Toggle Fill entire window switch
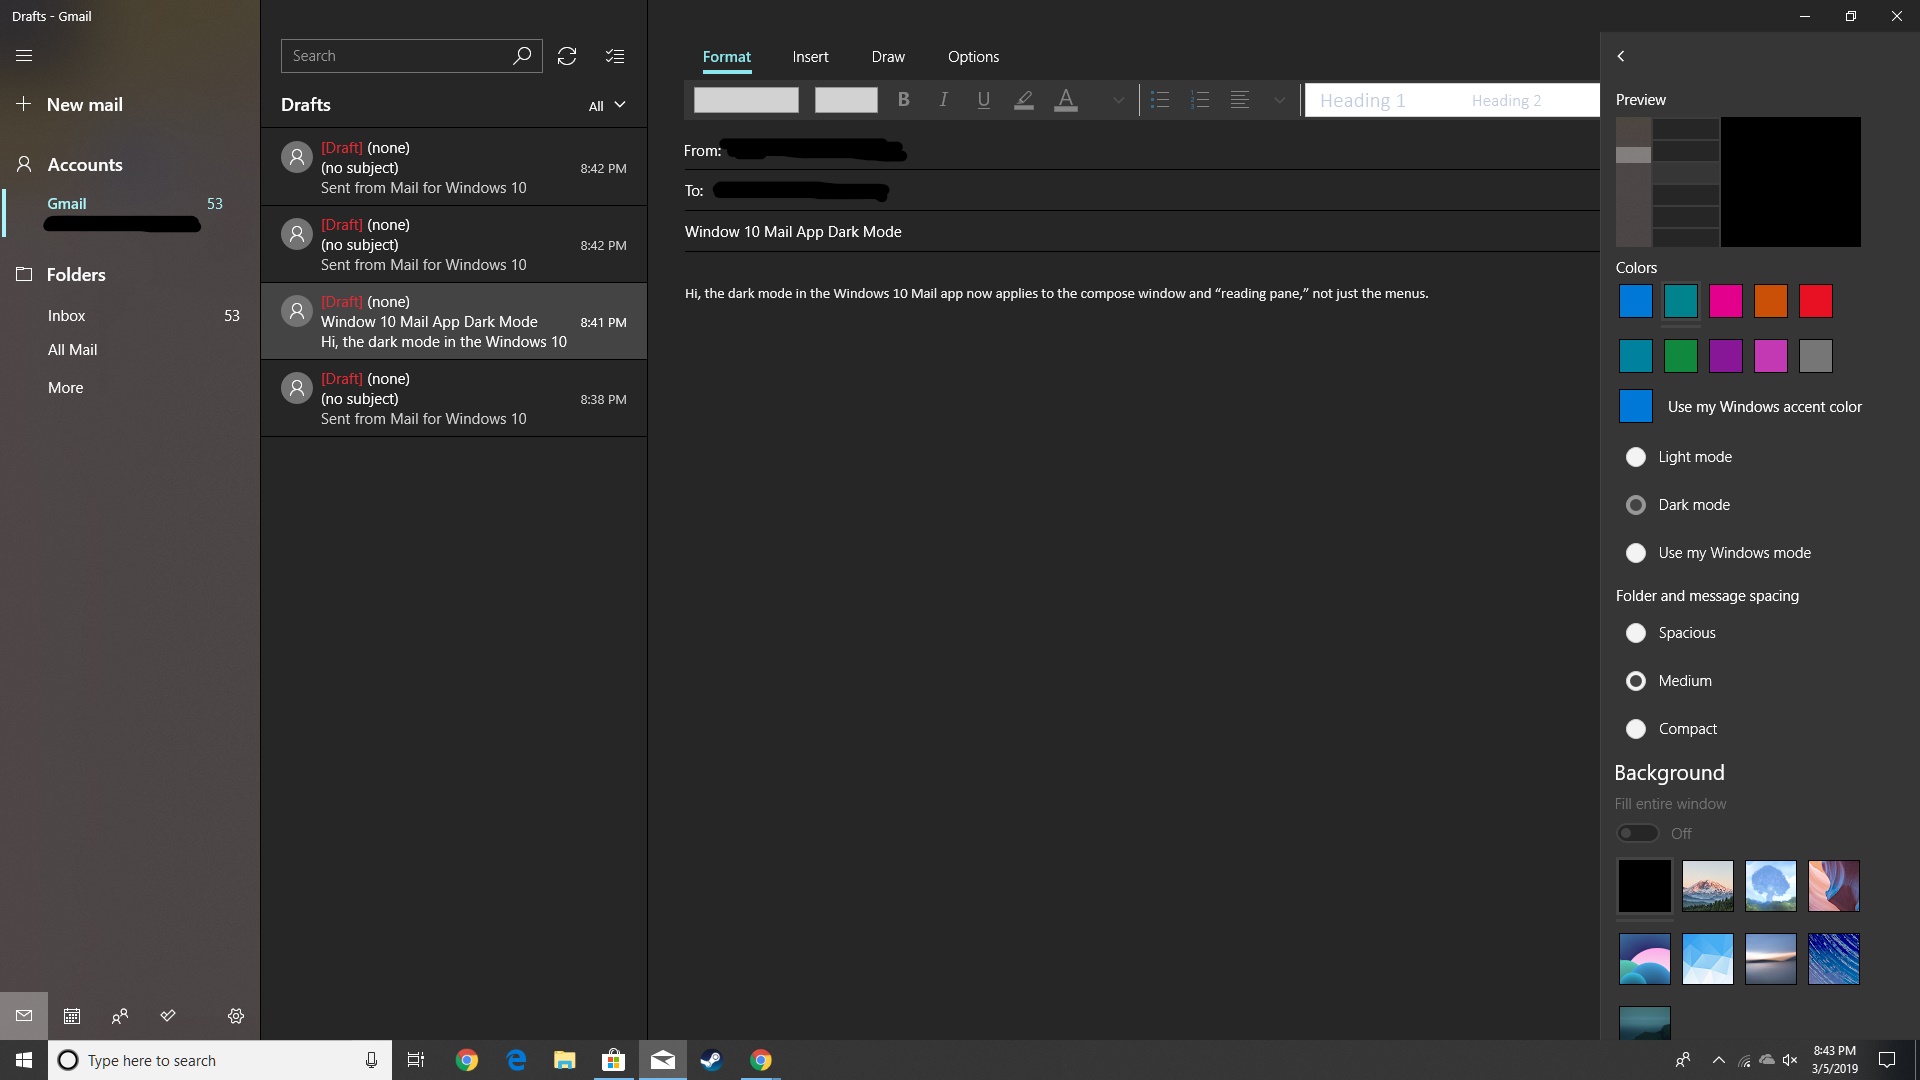1920x1080 pixels. (x=1638, y=833)
